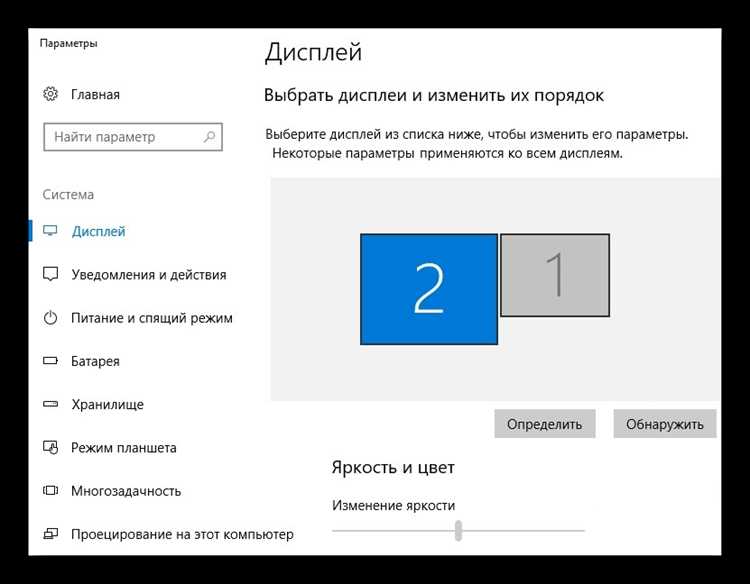Click the Изменение яркости label

(x=394, y=506)
